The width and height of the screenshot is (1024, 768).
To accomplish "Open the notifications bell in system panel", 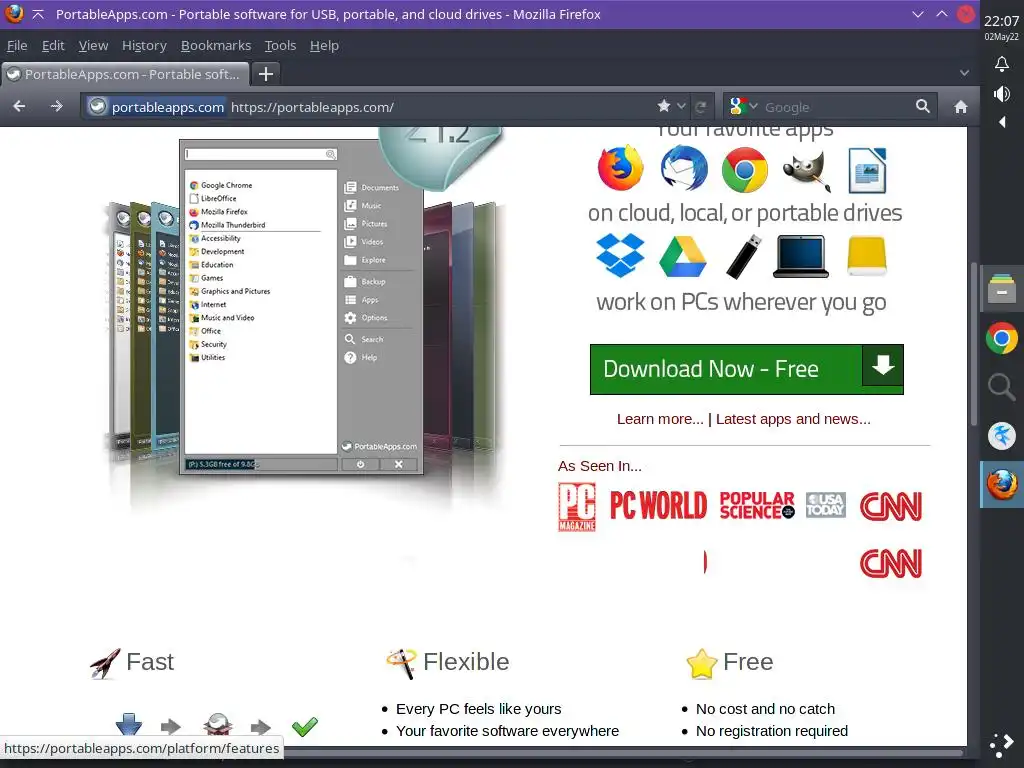I will tap(1001, 64).
